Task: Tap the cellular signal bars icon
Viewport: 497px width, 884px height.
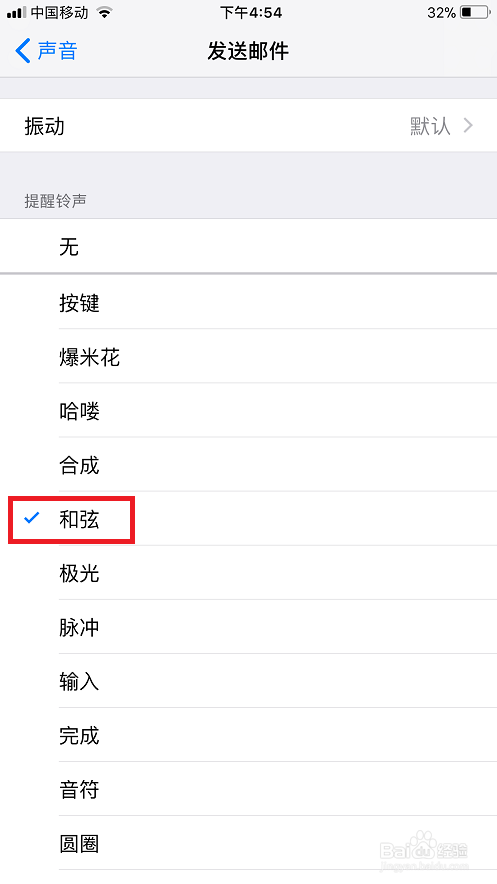Action: (x=16, y=12)
